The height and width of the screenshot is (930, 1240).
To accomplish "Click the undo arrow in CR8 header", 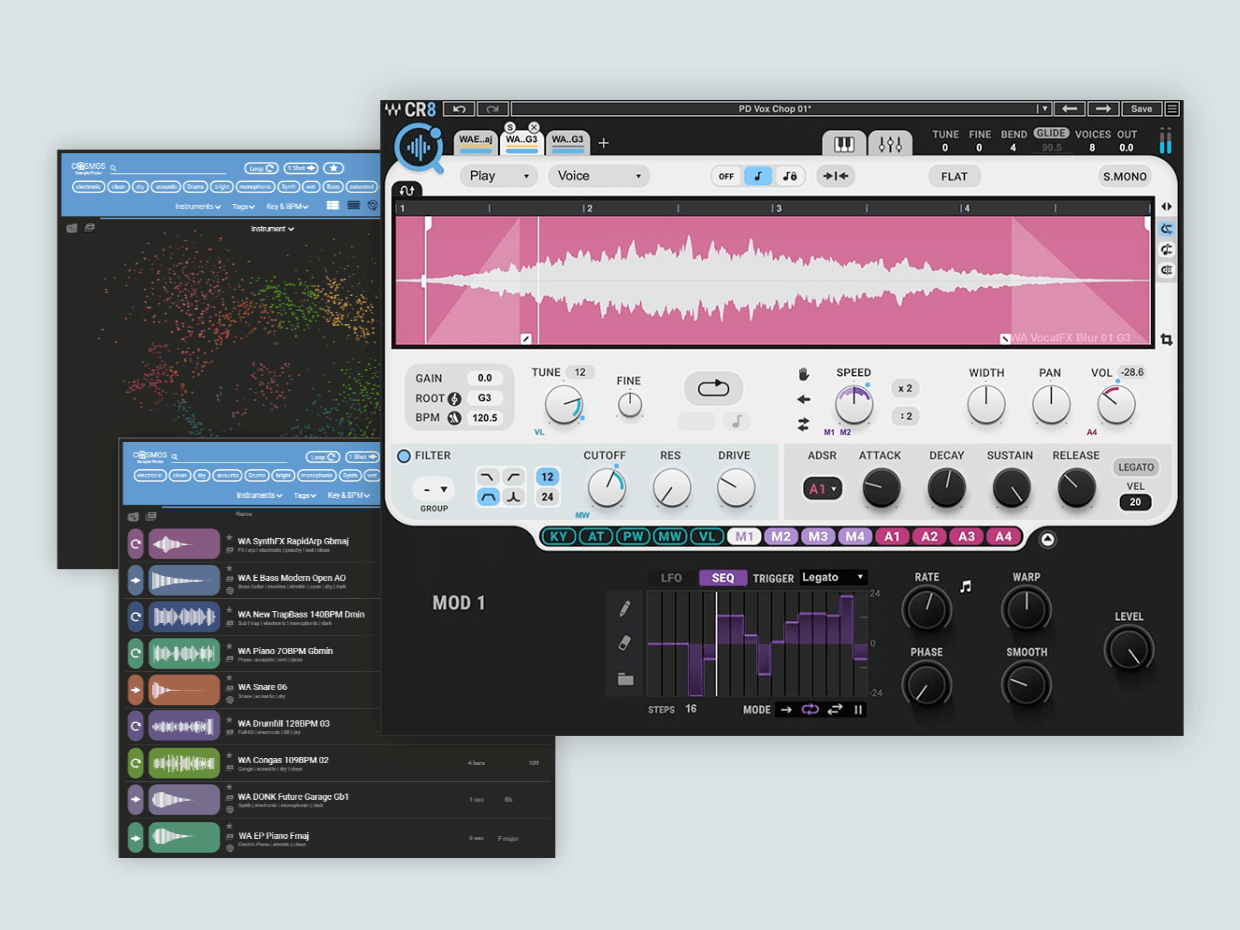I will 459,109.
